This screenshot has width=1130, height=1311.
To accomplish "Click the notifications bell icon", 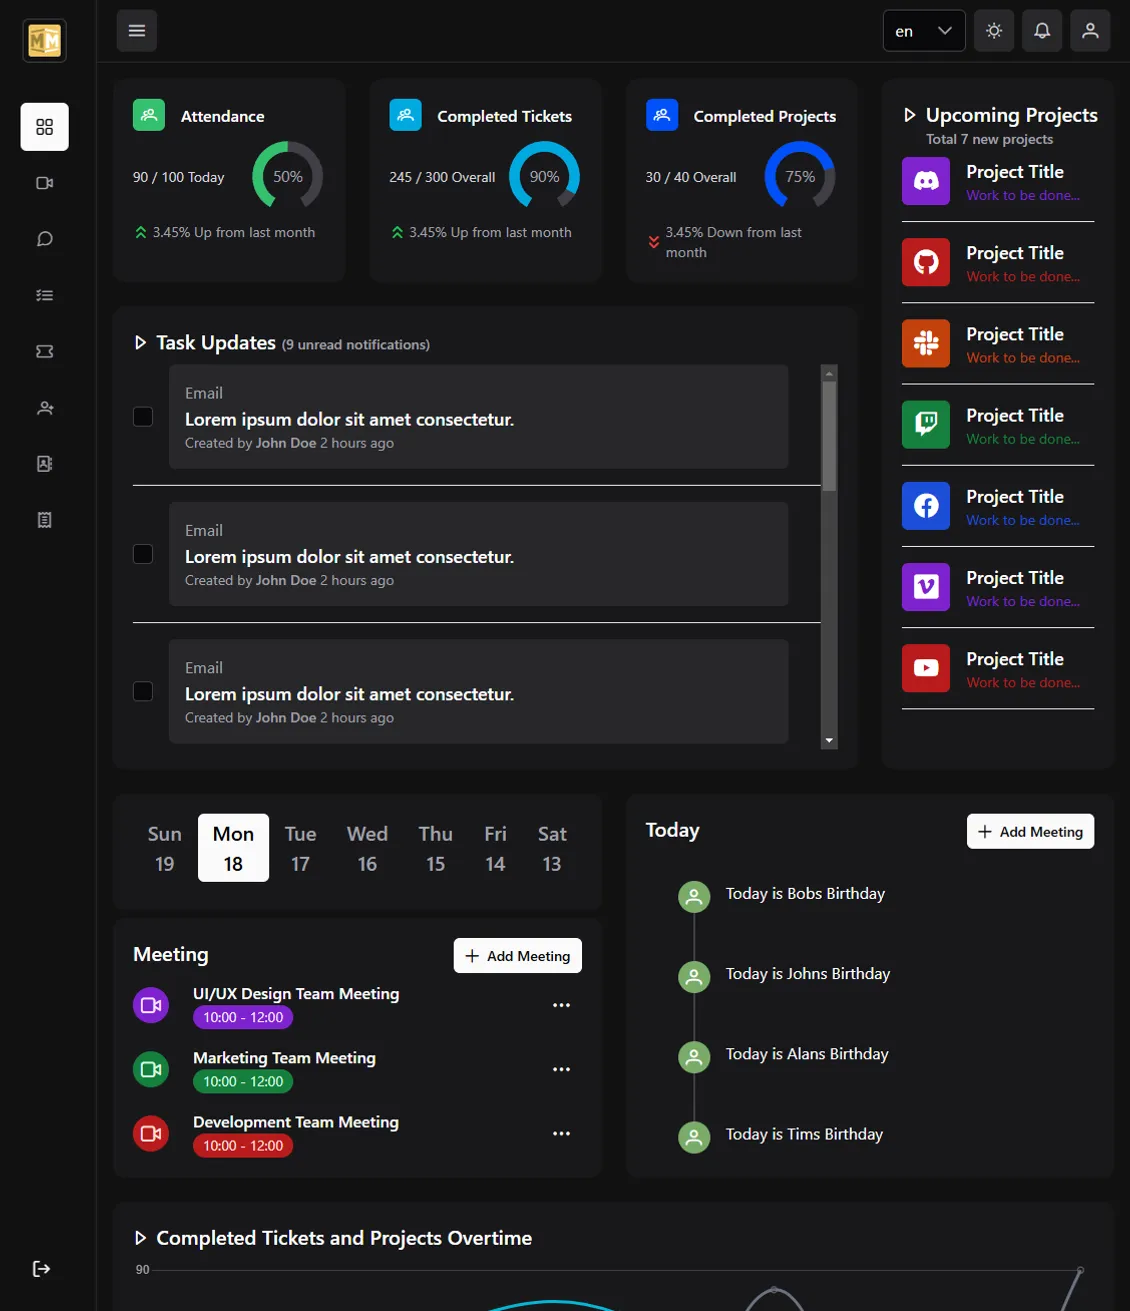I will click(1042, 31).
